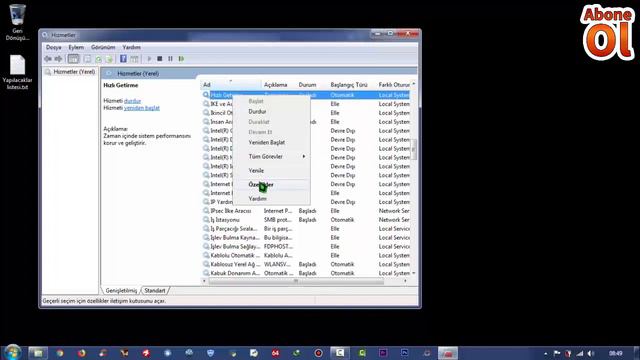
Task: Open the Görünüm menu
Action: pos(103,47)
